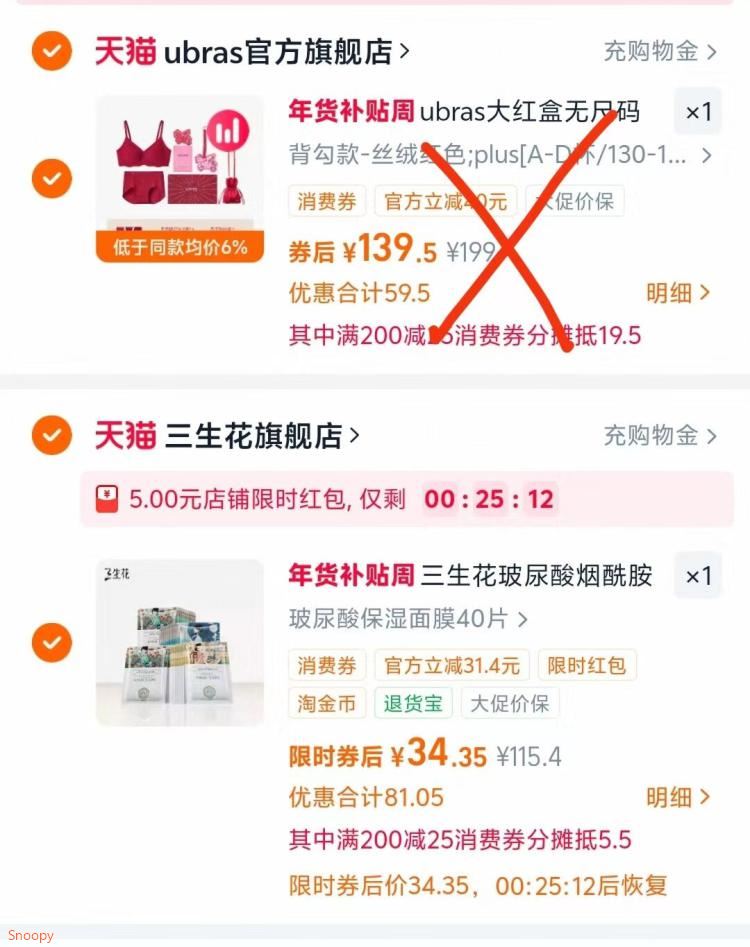Tap the chart icon on the ubras thumbnail
Viewport: 750px width, 947px height.
pyautogui.click(x=228, y=131)
